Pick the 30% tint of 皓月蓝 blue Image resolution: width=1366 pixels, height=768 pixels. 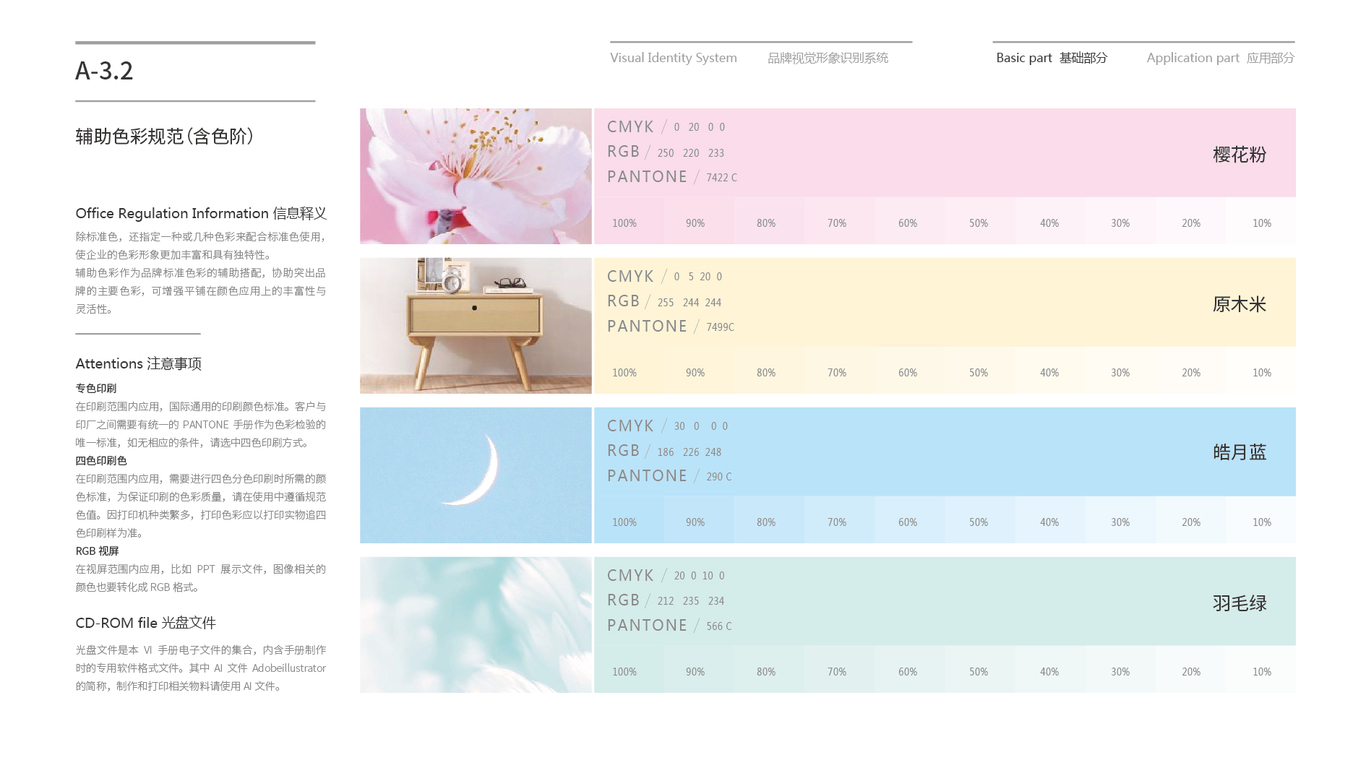pos(1120,520)
